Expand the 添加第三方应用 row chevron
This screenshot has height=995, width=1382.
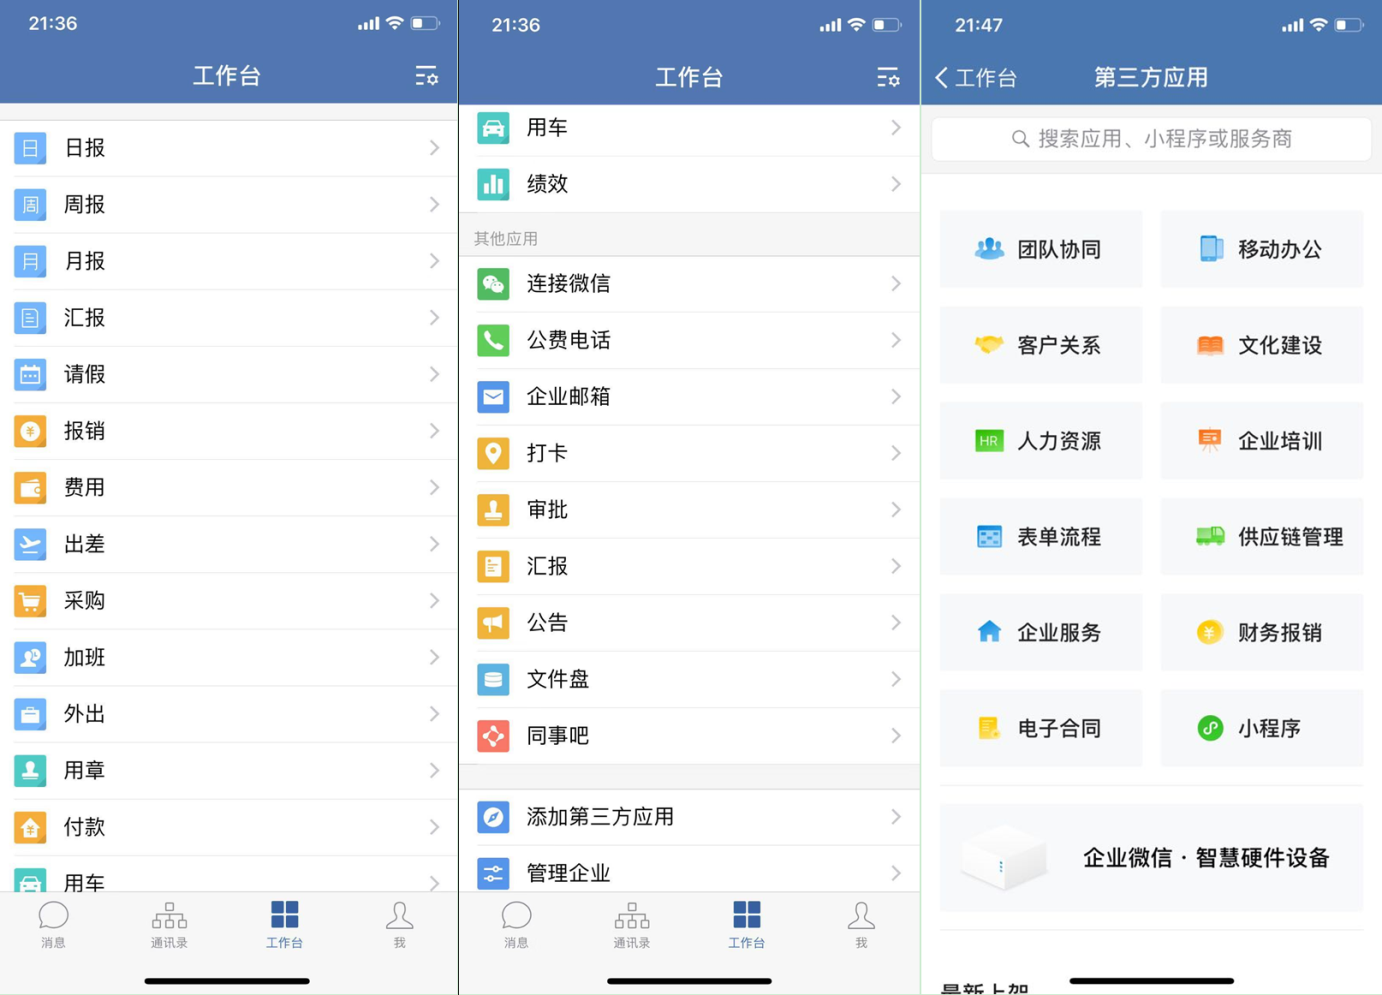tap(897, 817)
